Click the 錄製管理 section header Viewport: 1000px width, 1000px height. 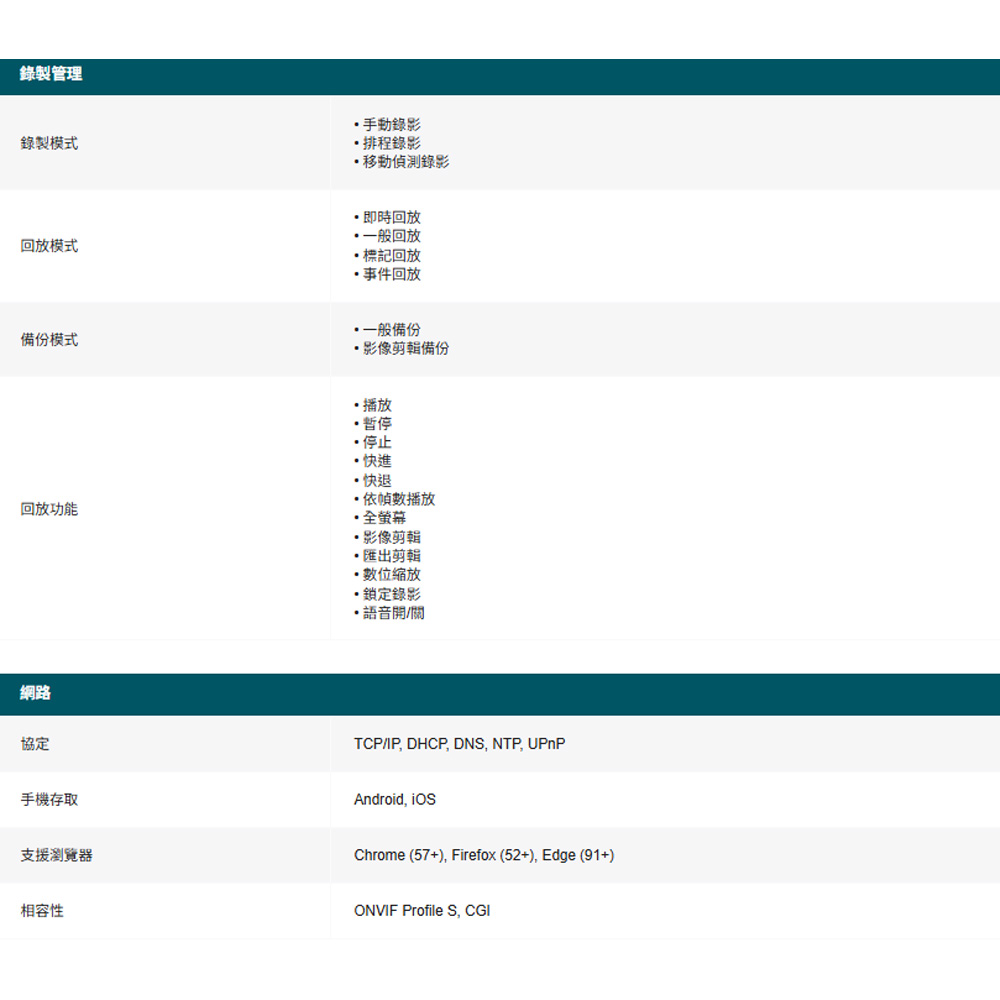click(x=52, y=74)
